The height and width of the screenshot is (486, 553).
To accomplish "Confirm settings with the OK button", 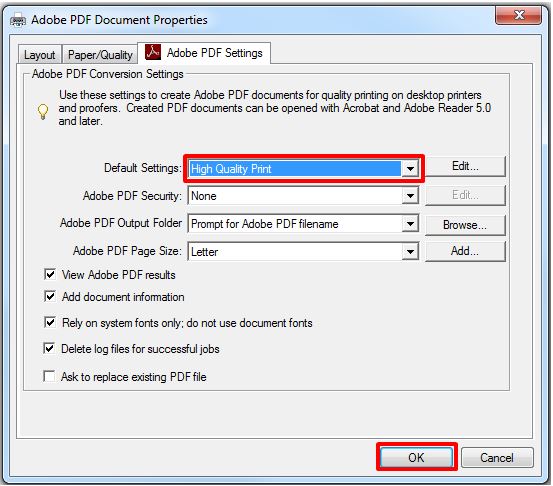I will [417, 457].
